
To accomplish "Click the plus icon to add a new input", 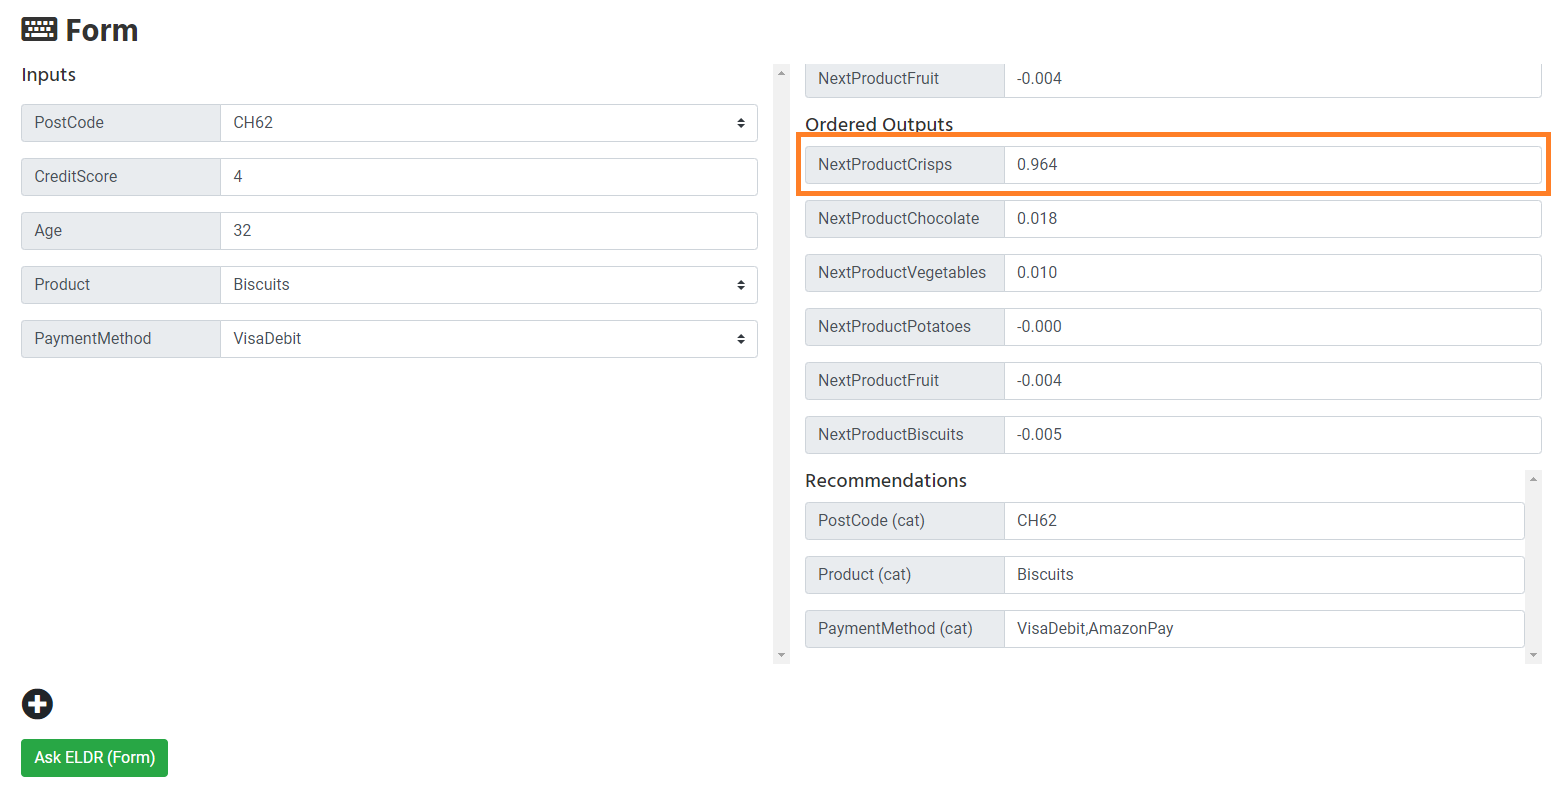I will (x=37, y=704).
